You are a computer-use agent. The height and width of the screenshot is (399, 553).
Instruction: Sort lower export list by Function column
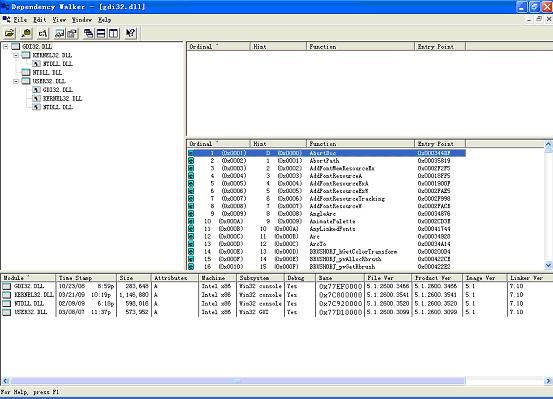click(x=360, y=144)
